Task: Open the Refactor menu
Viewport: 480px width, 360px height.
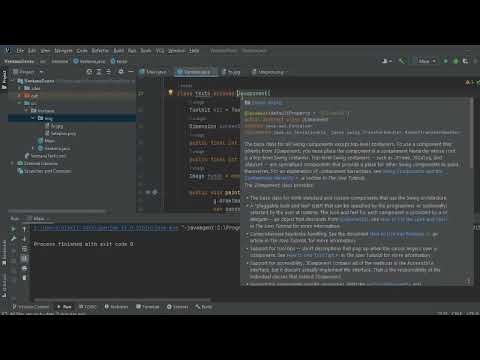Action: click(100, 51)
